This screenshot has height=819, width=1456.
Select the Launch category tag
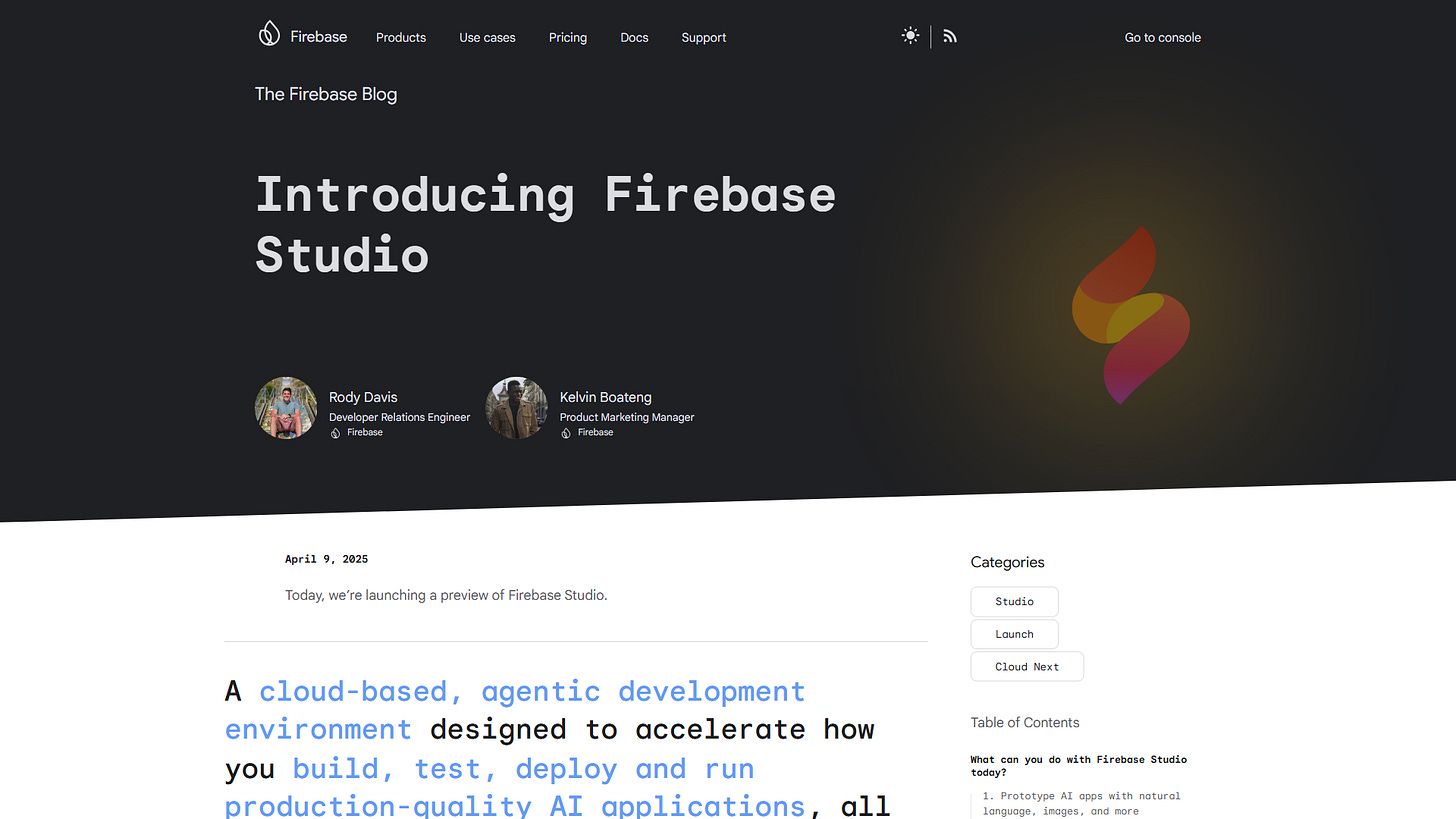tap(1014, 634)
